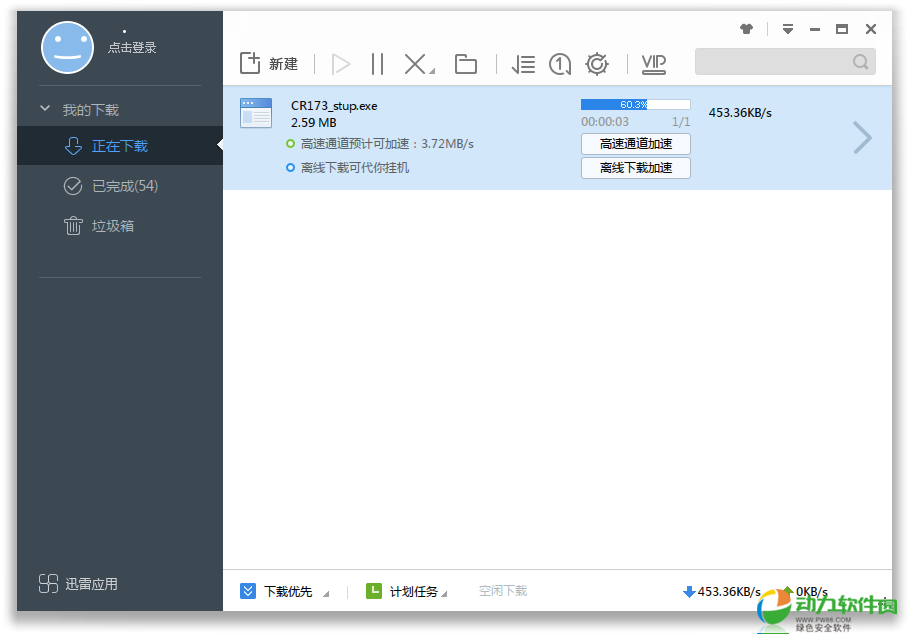Minimize the download manager window
Screen dimensions: 909x634
click(x=815, y=29)
